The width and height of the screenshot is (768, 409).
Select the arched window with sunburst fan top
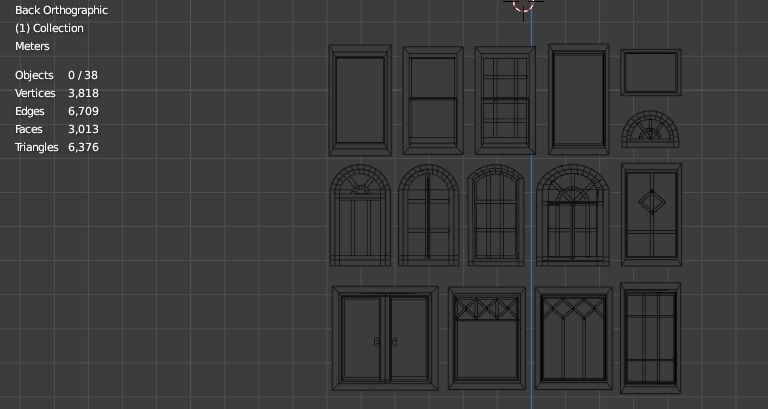coord(360,215)
